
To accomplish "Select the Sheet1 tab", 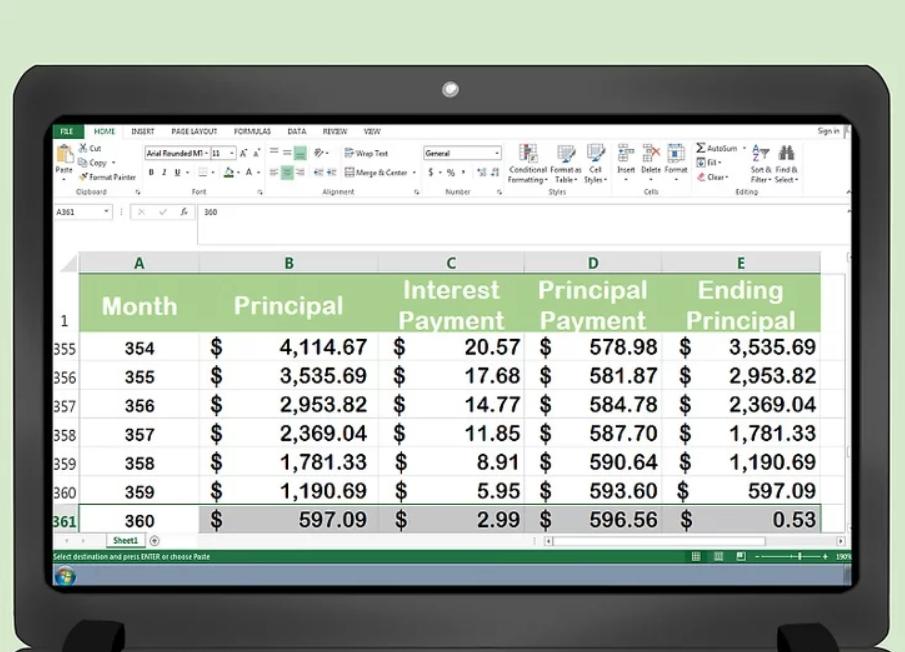I will point(126,541).
